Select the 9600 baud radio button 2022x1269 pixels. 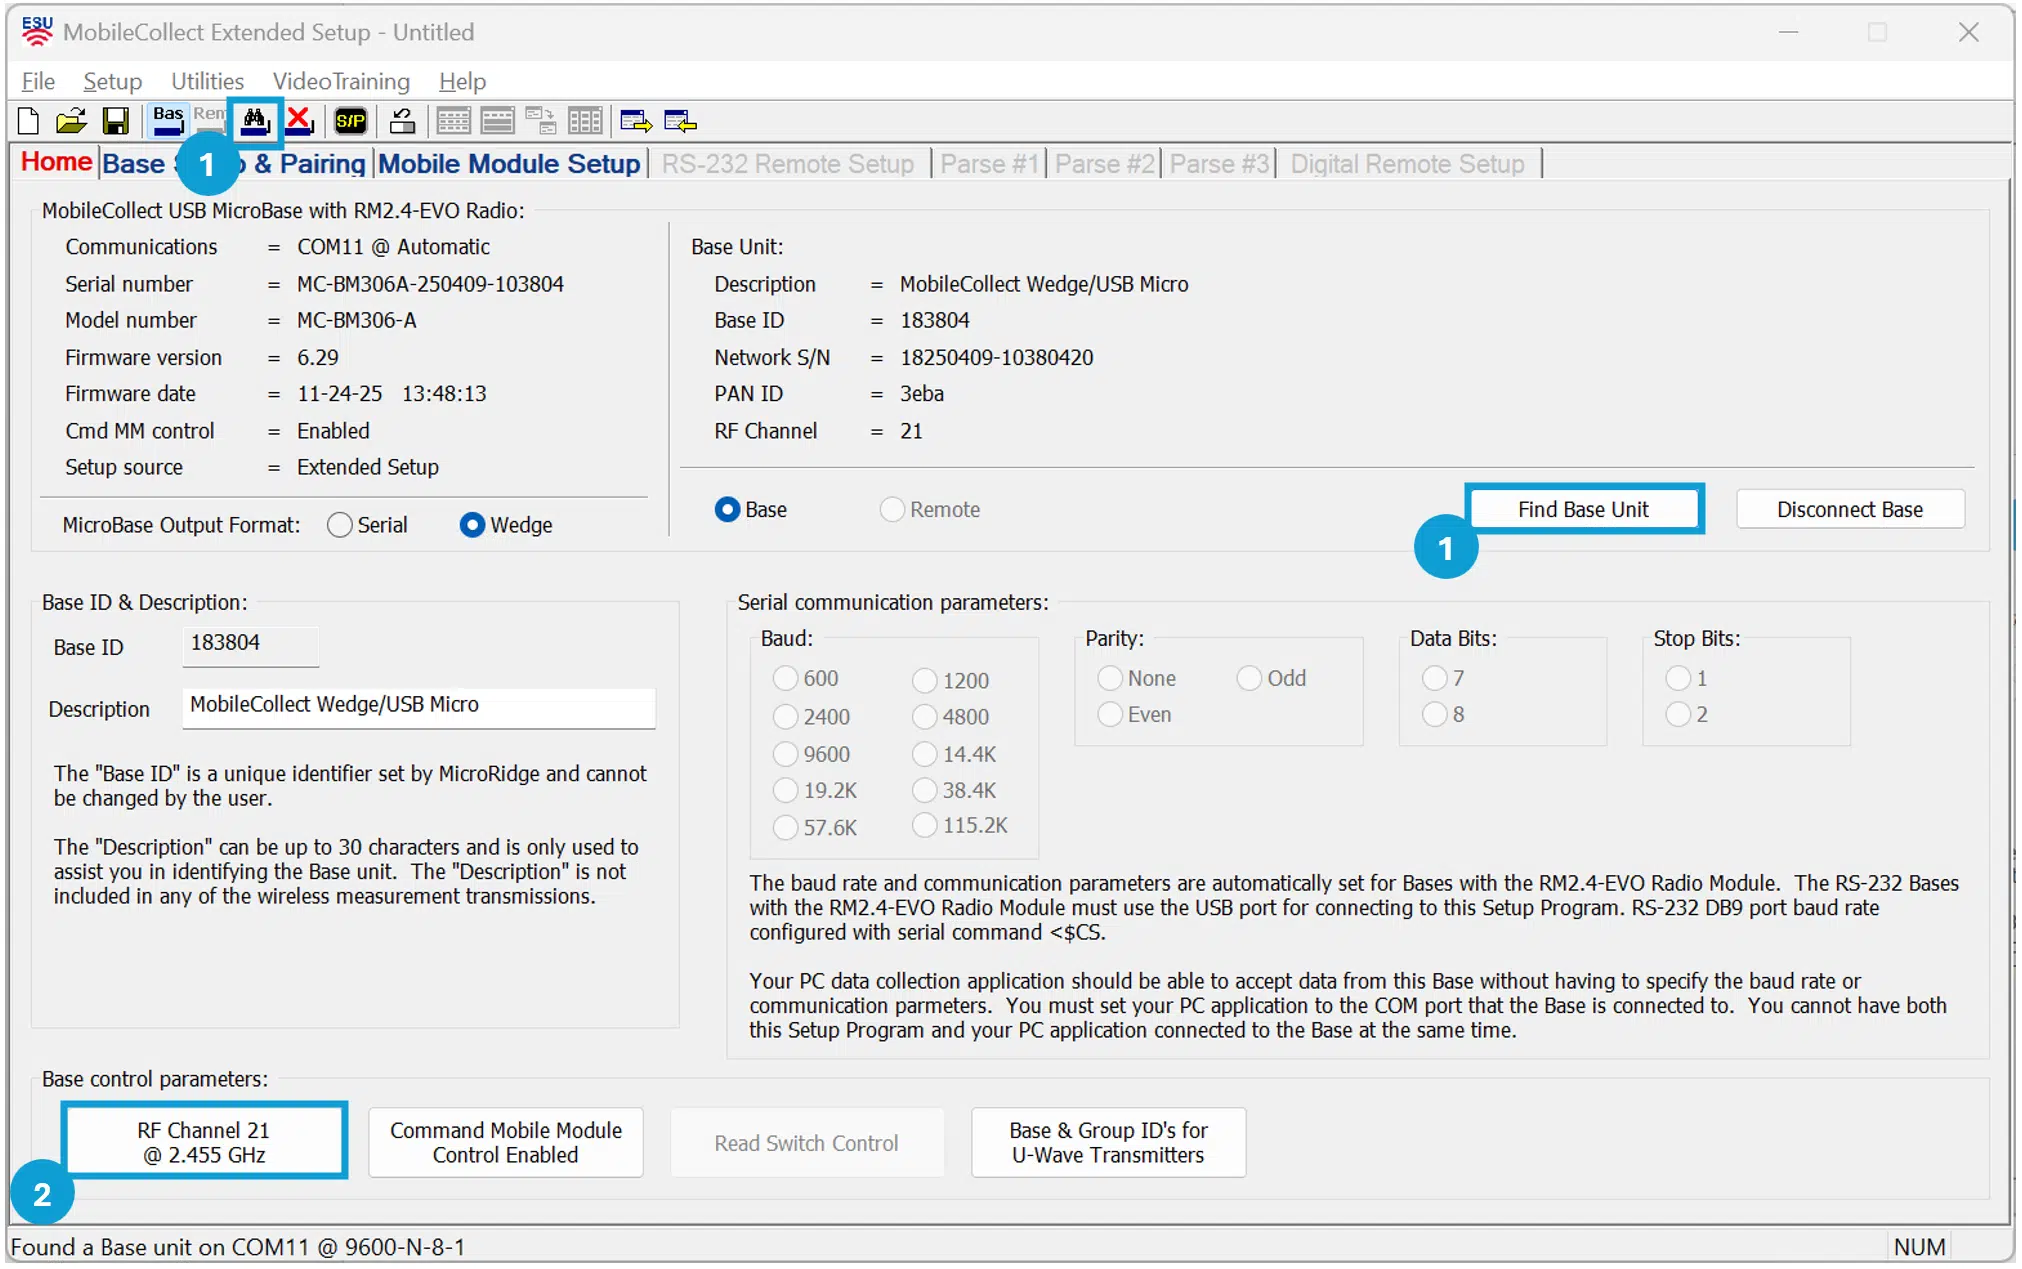tap(786, 754)
